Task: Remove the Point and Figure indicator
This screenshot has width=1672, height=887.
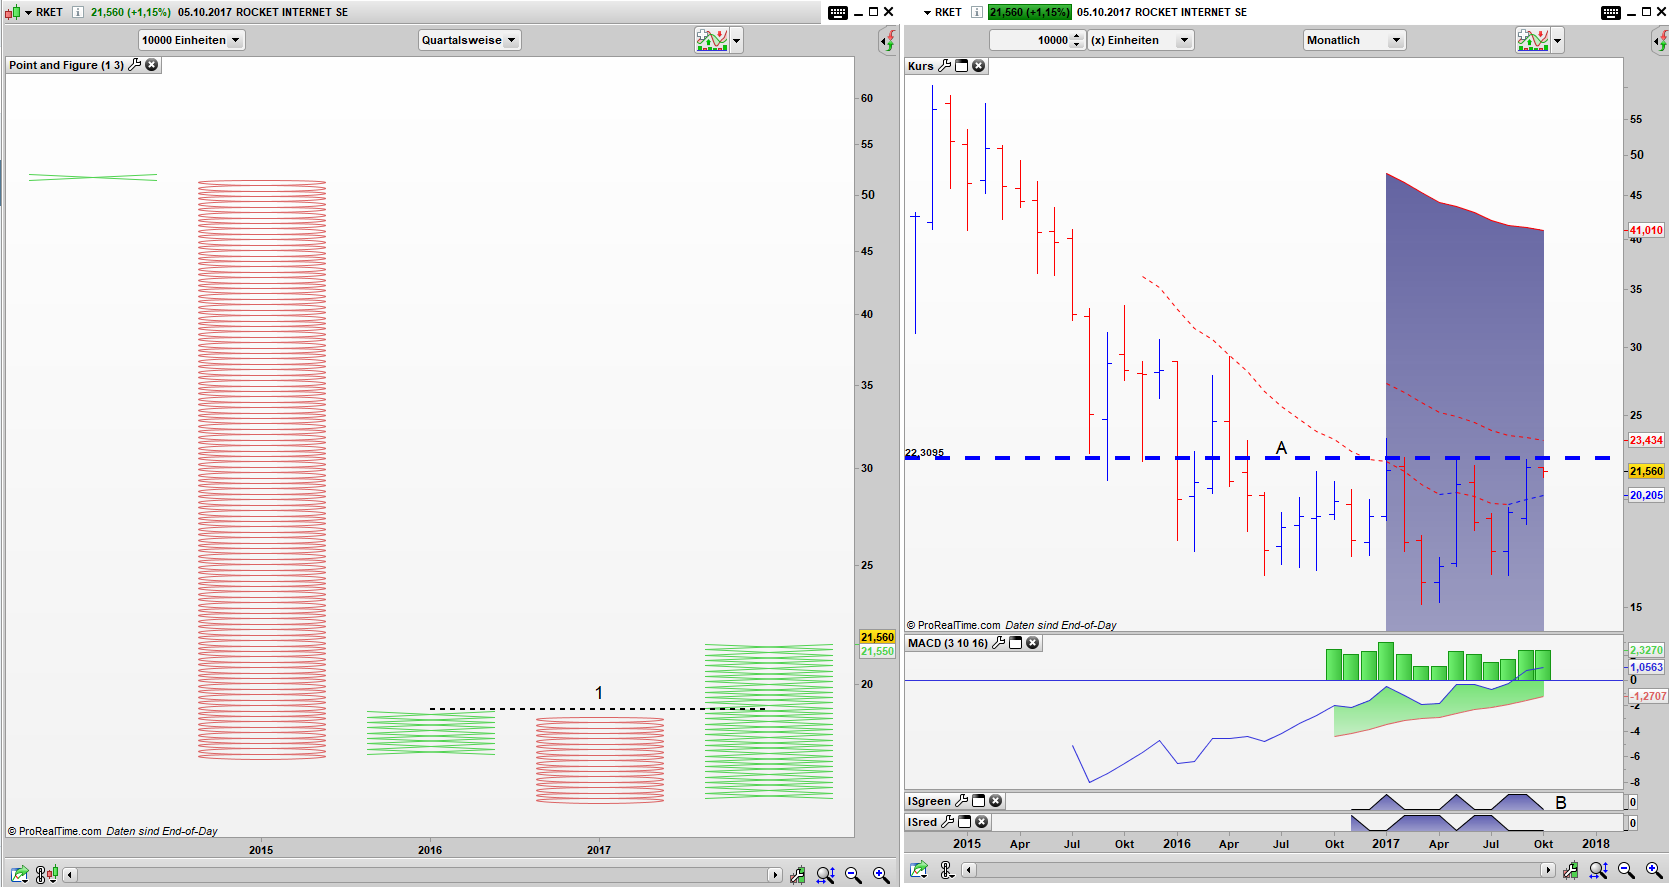Action: click(x=152, y=65)
